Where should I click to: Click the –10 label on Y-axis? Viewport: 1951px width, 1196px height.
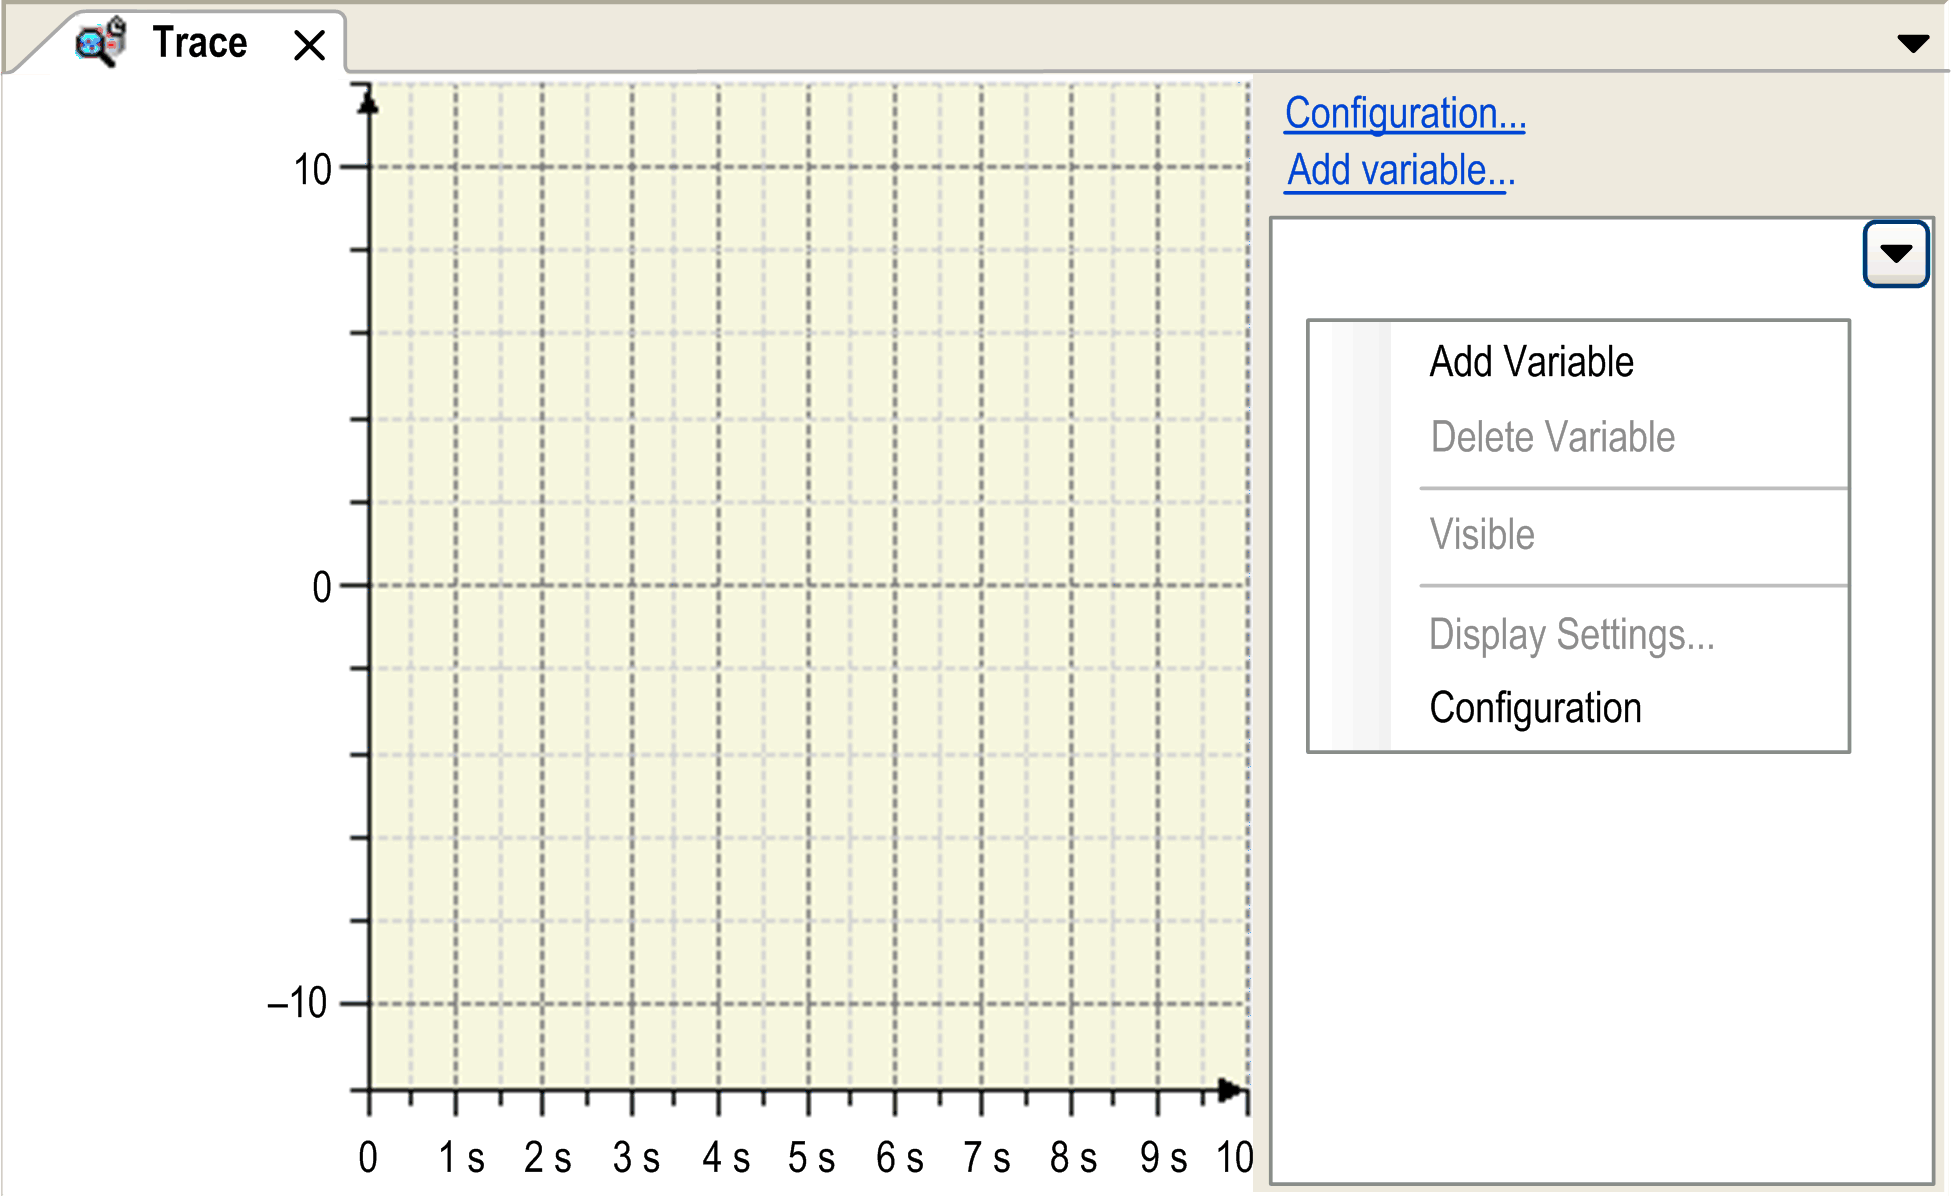[298, 1003]
